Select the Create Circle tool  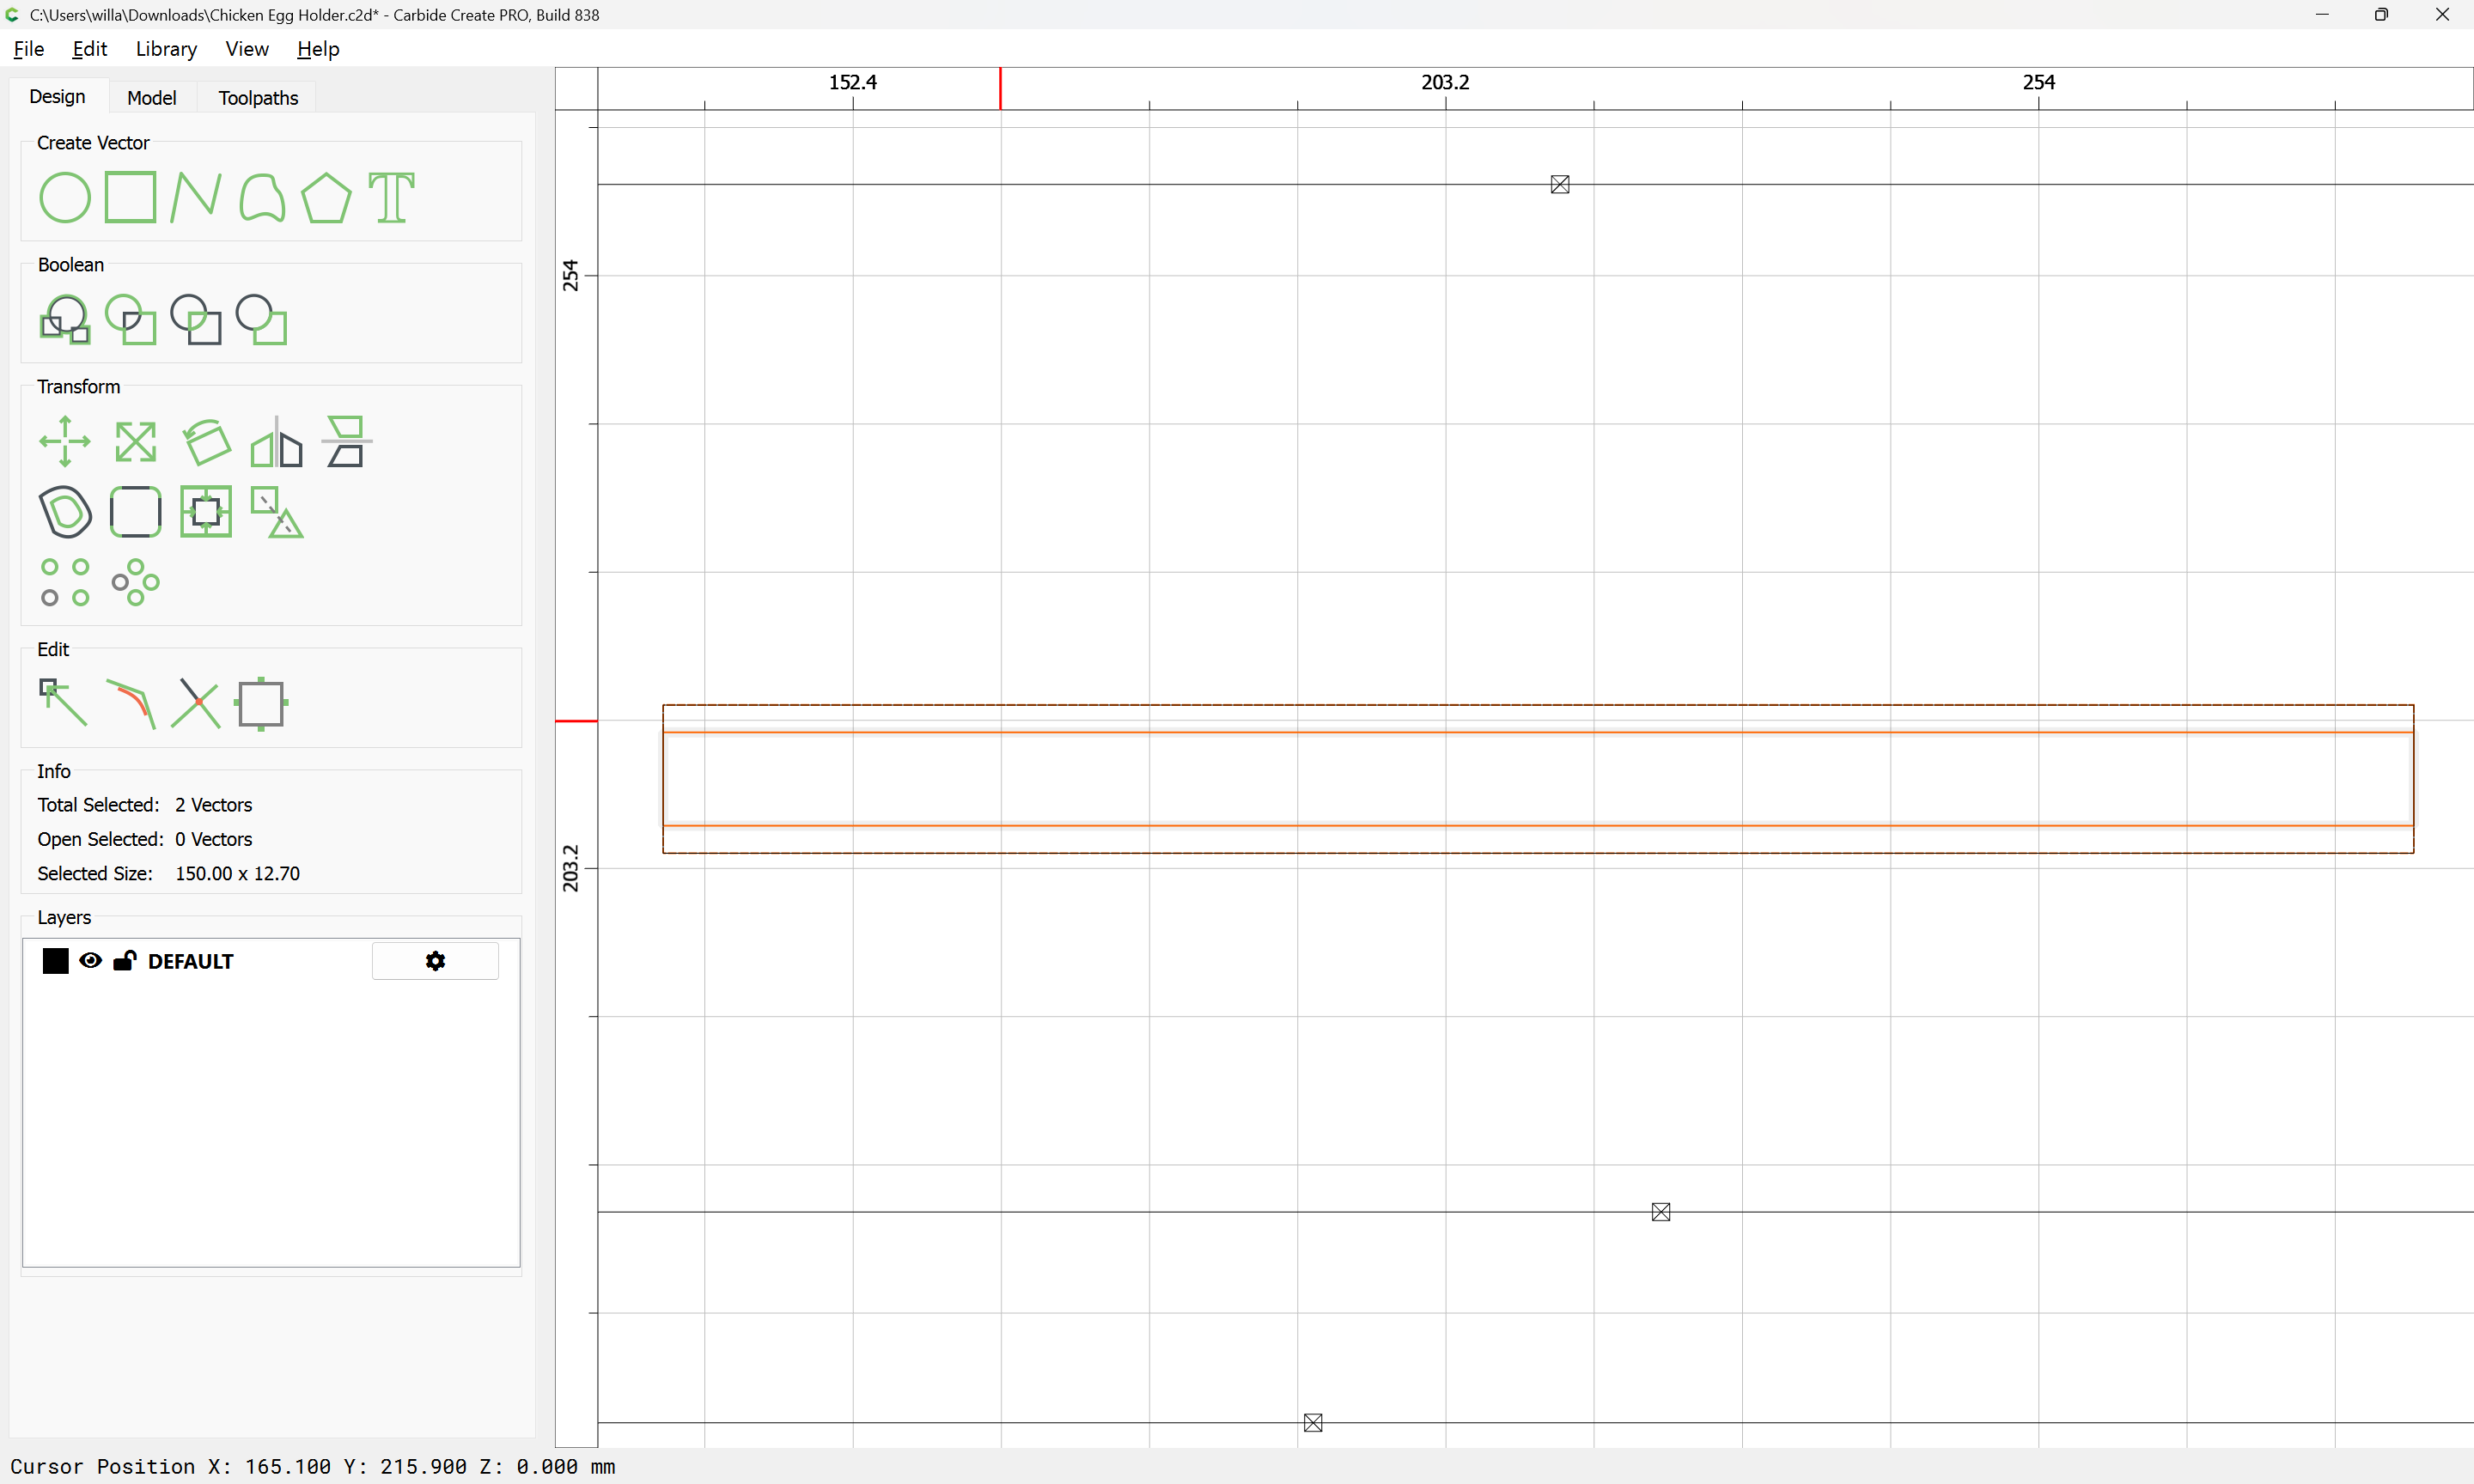pyautogui.click(x=65, y=197)
